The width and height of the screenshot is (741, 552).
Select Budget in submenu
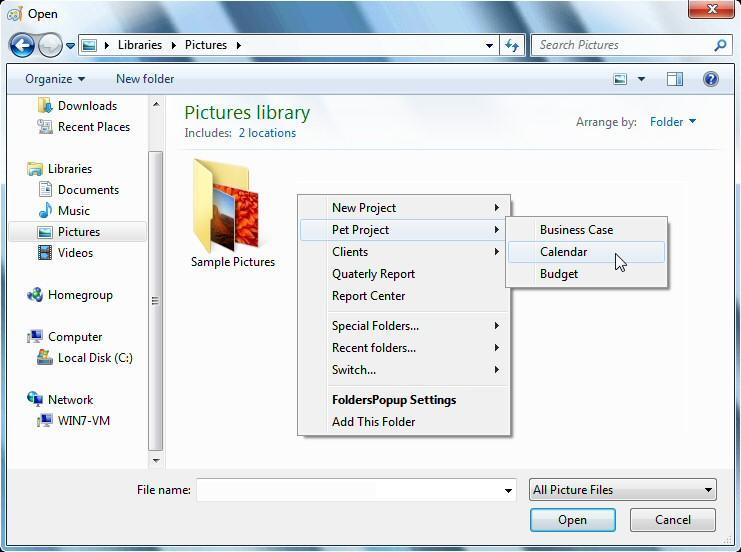tap(586, 274)
